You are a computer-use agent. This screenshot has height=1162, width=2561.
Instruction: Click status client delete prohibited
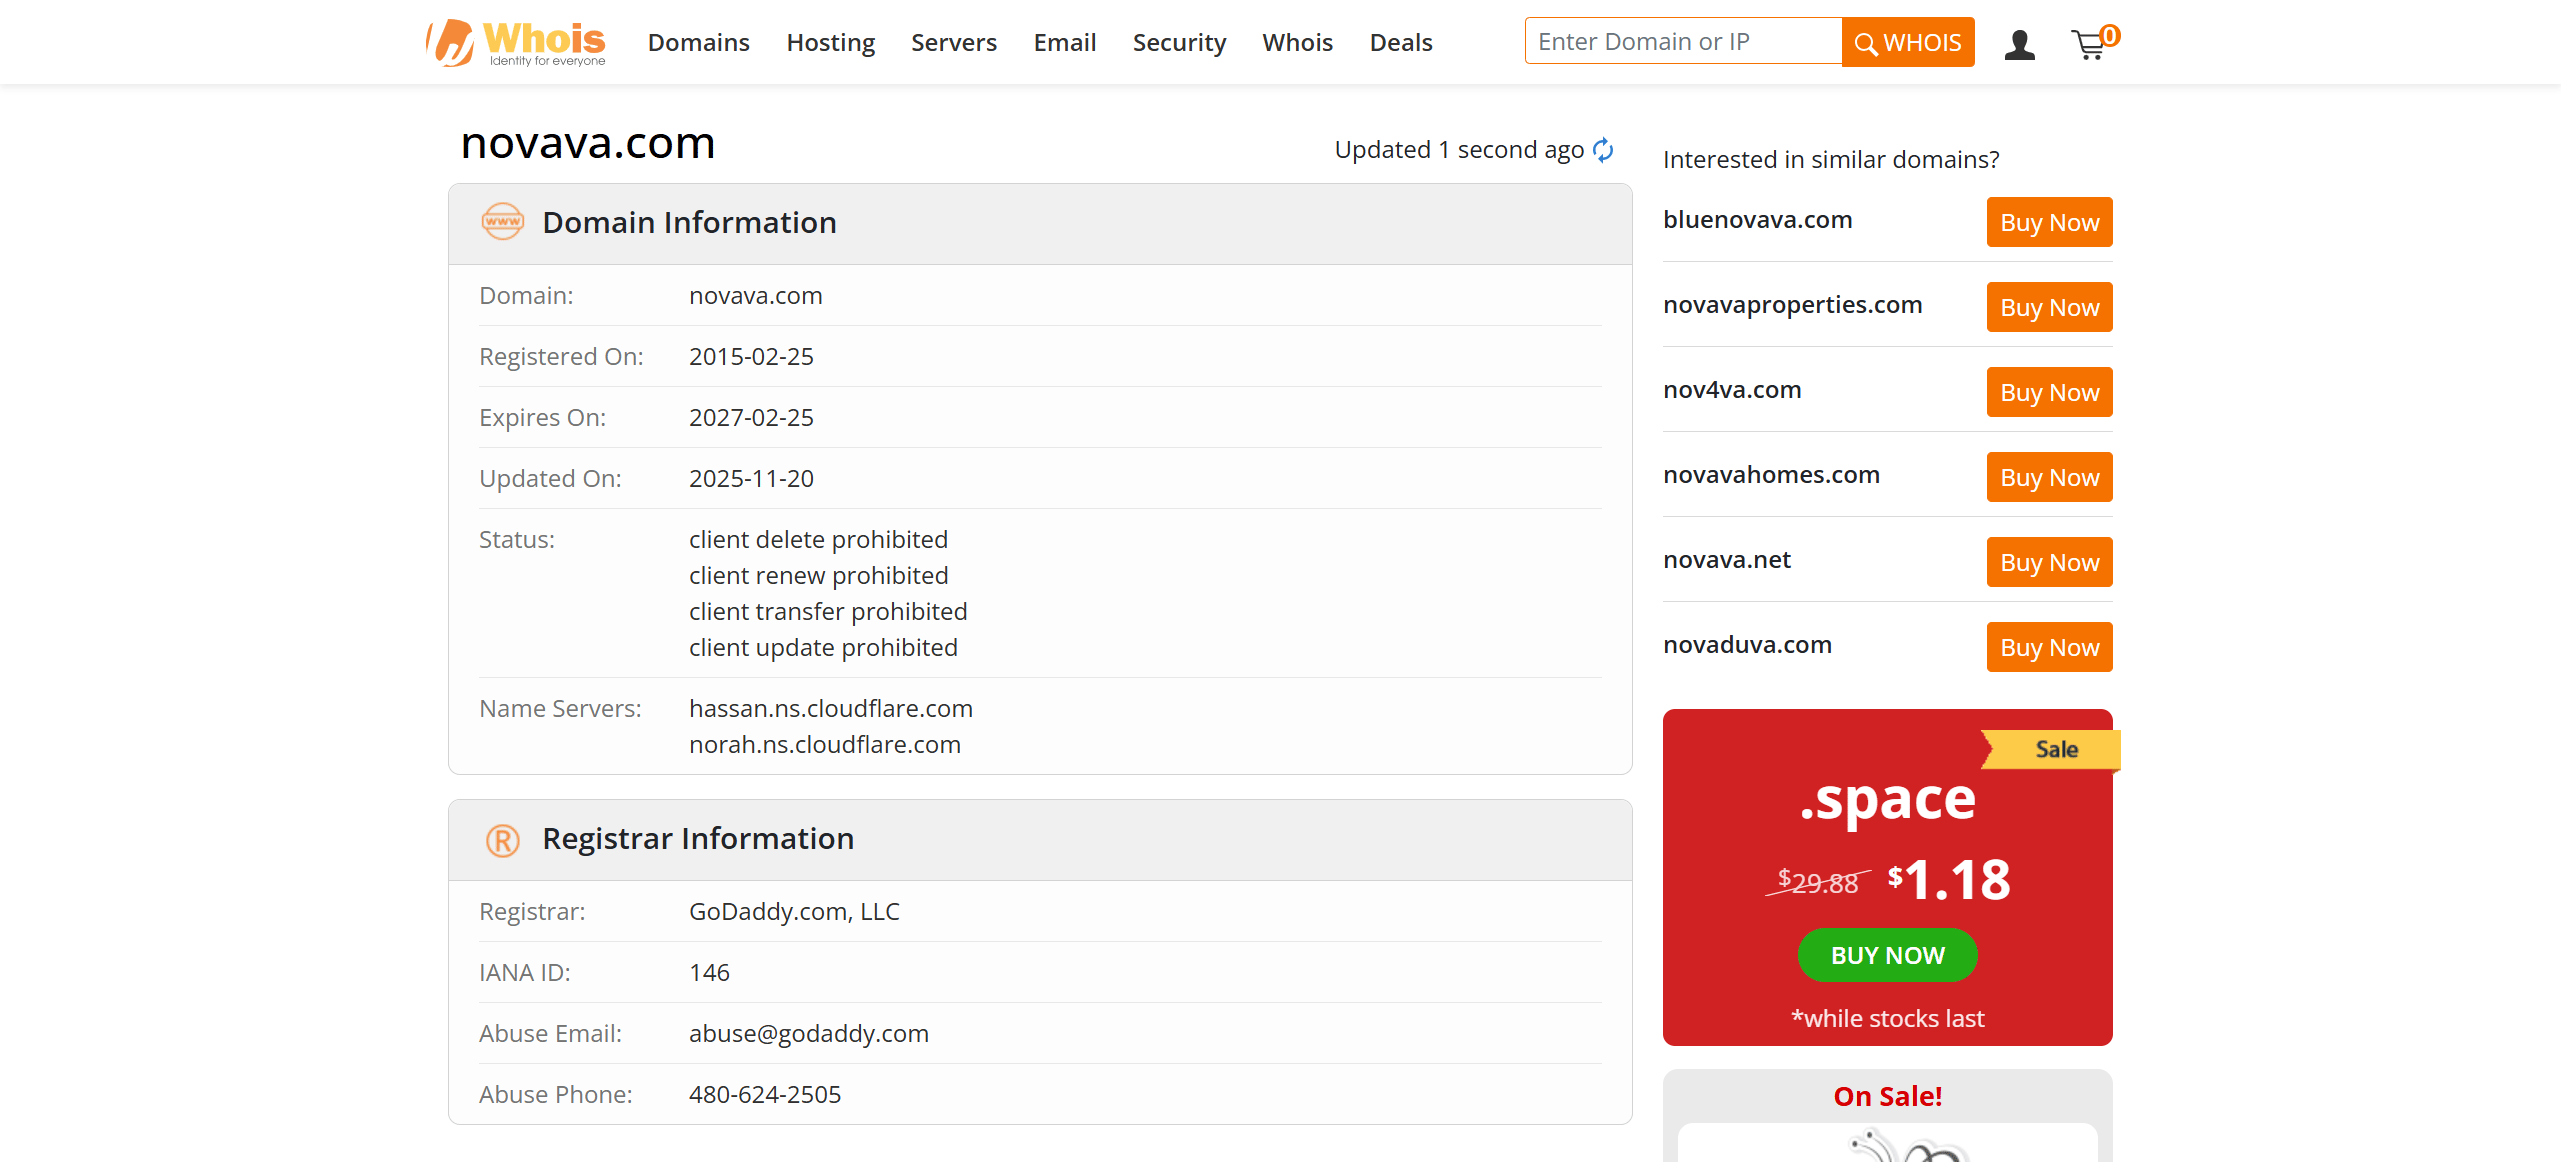tap(818, 540)
